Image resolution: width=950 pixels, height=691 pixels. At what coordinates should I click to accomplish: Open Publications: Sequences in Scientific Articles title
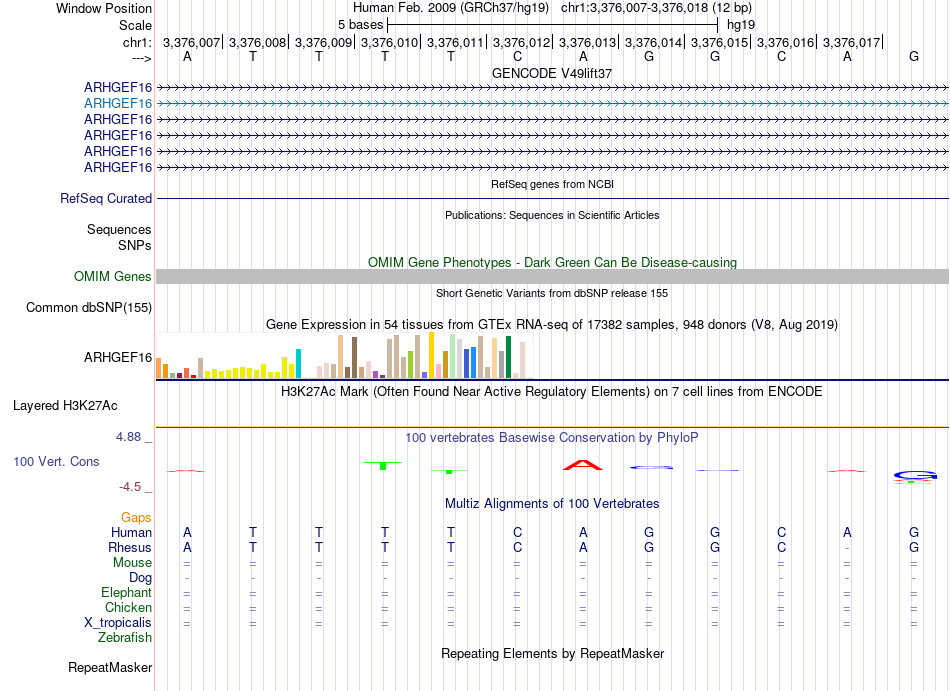pyautogui.click(x=552, y=215)
